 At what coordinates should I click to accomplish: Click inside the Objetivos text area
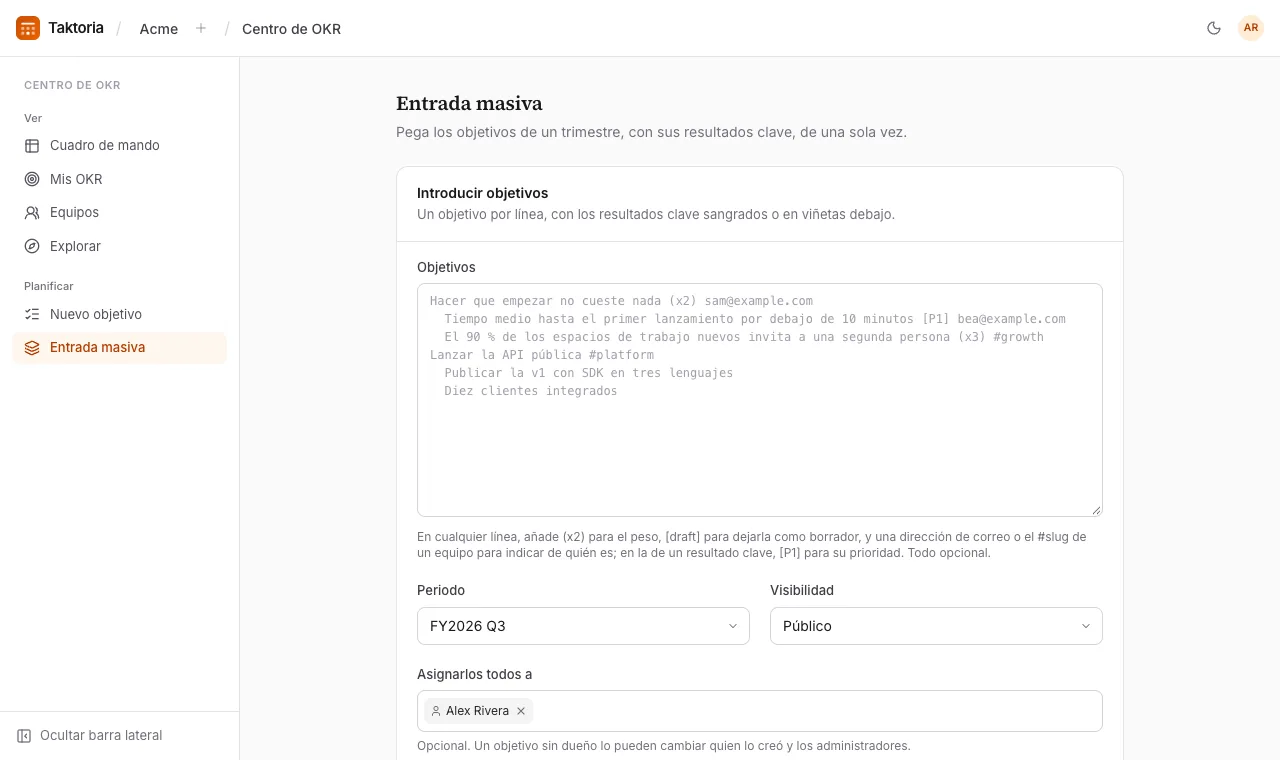pyautogui.click(x=760, y=400)
